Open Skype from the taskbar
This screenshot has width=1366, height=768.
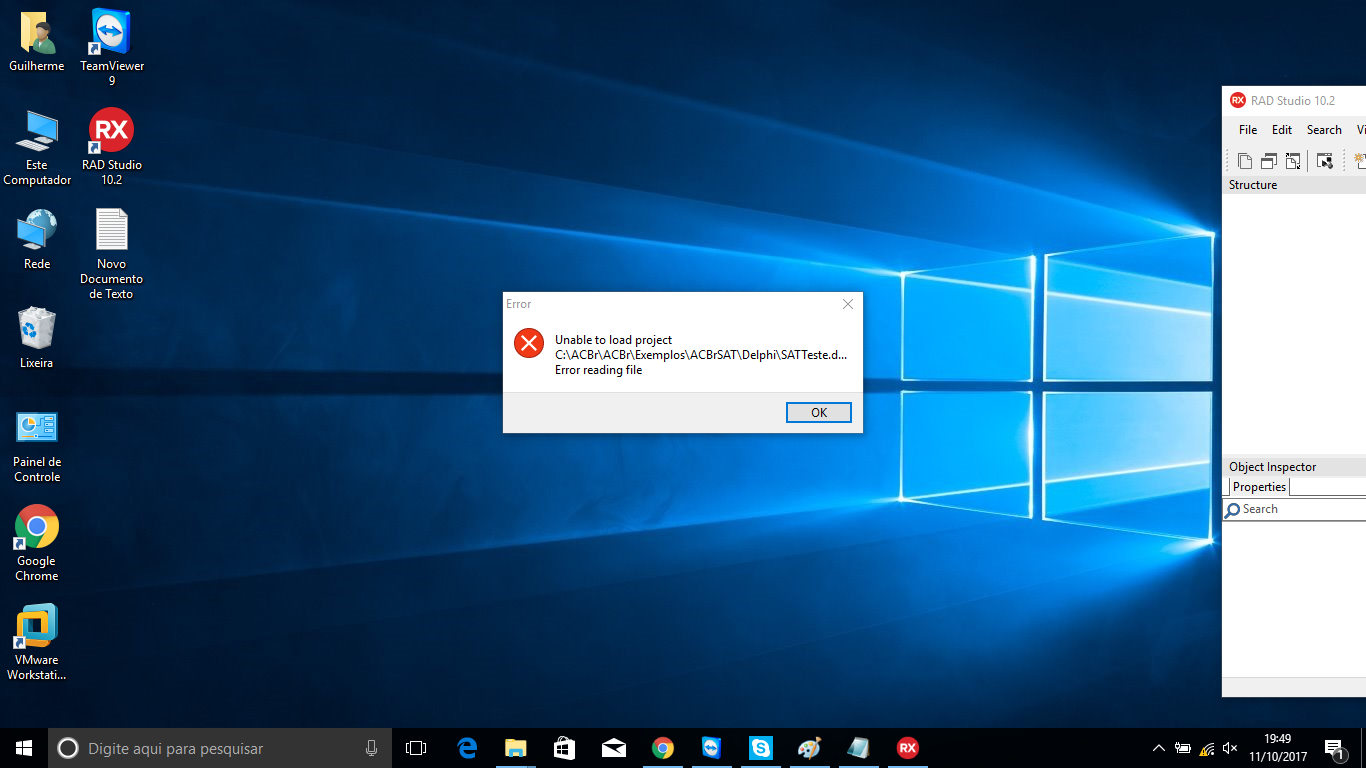[x=761, y=748]
